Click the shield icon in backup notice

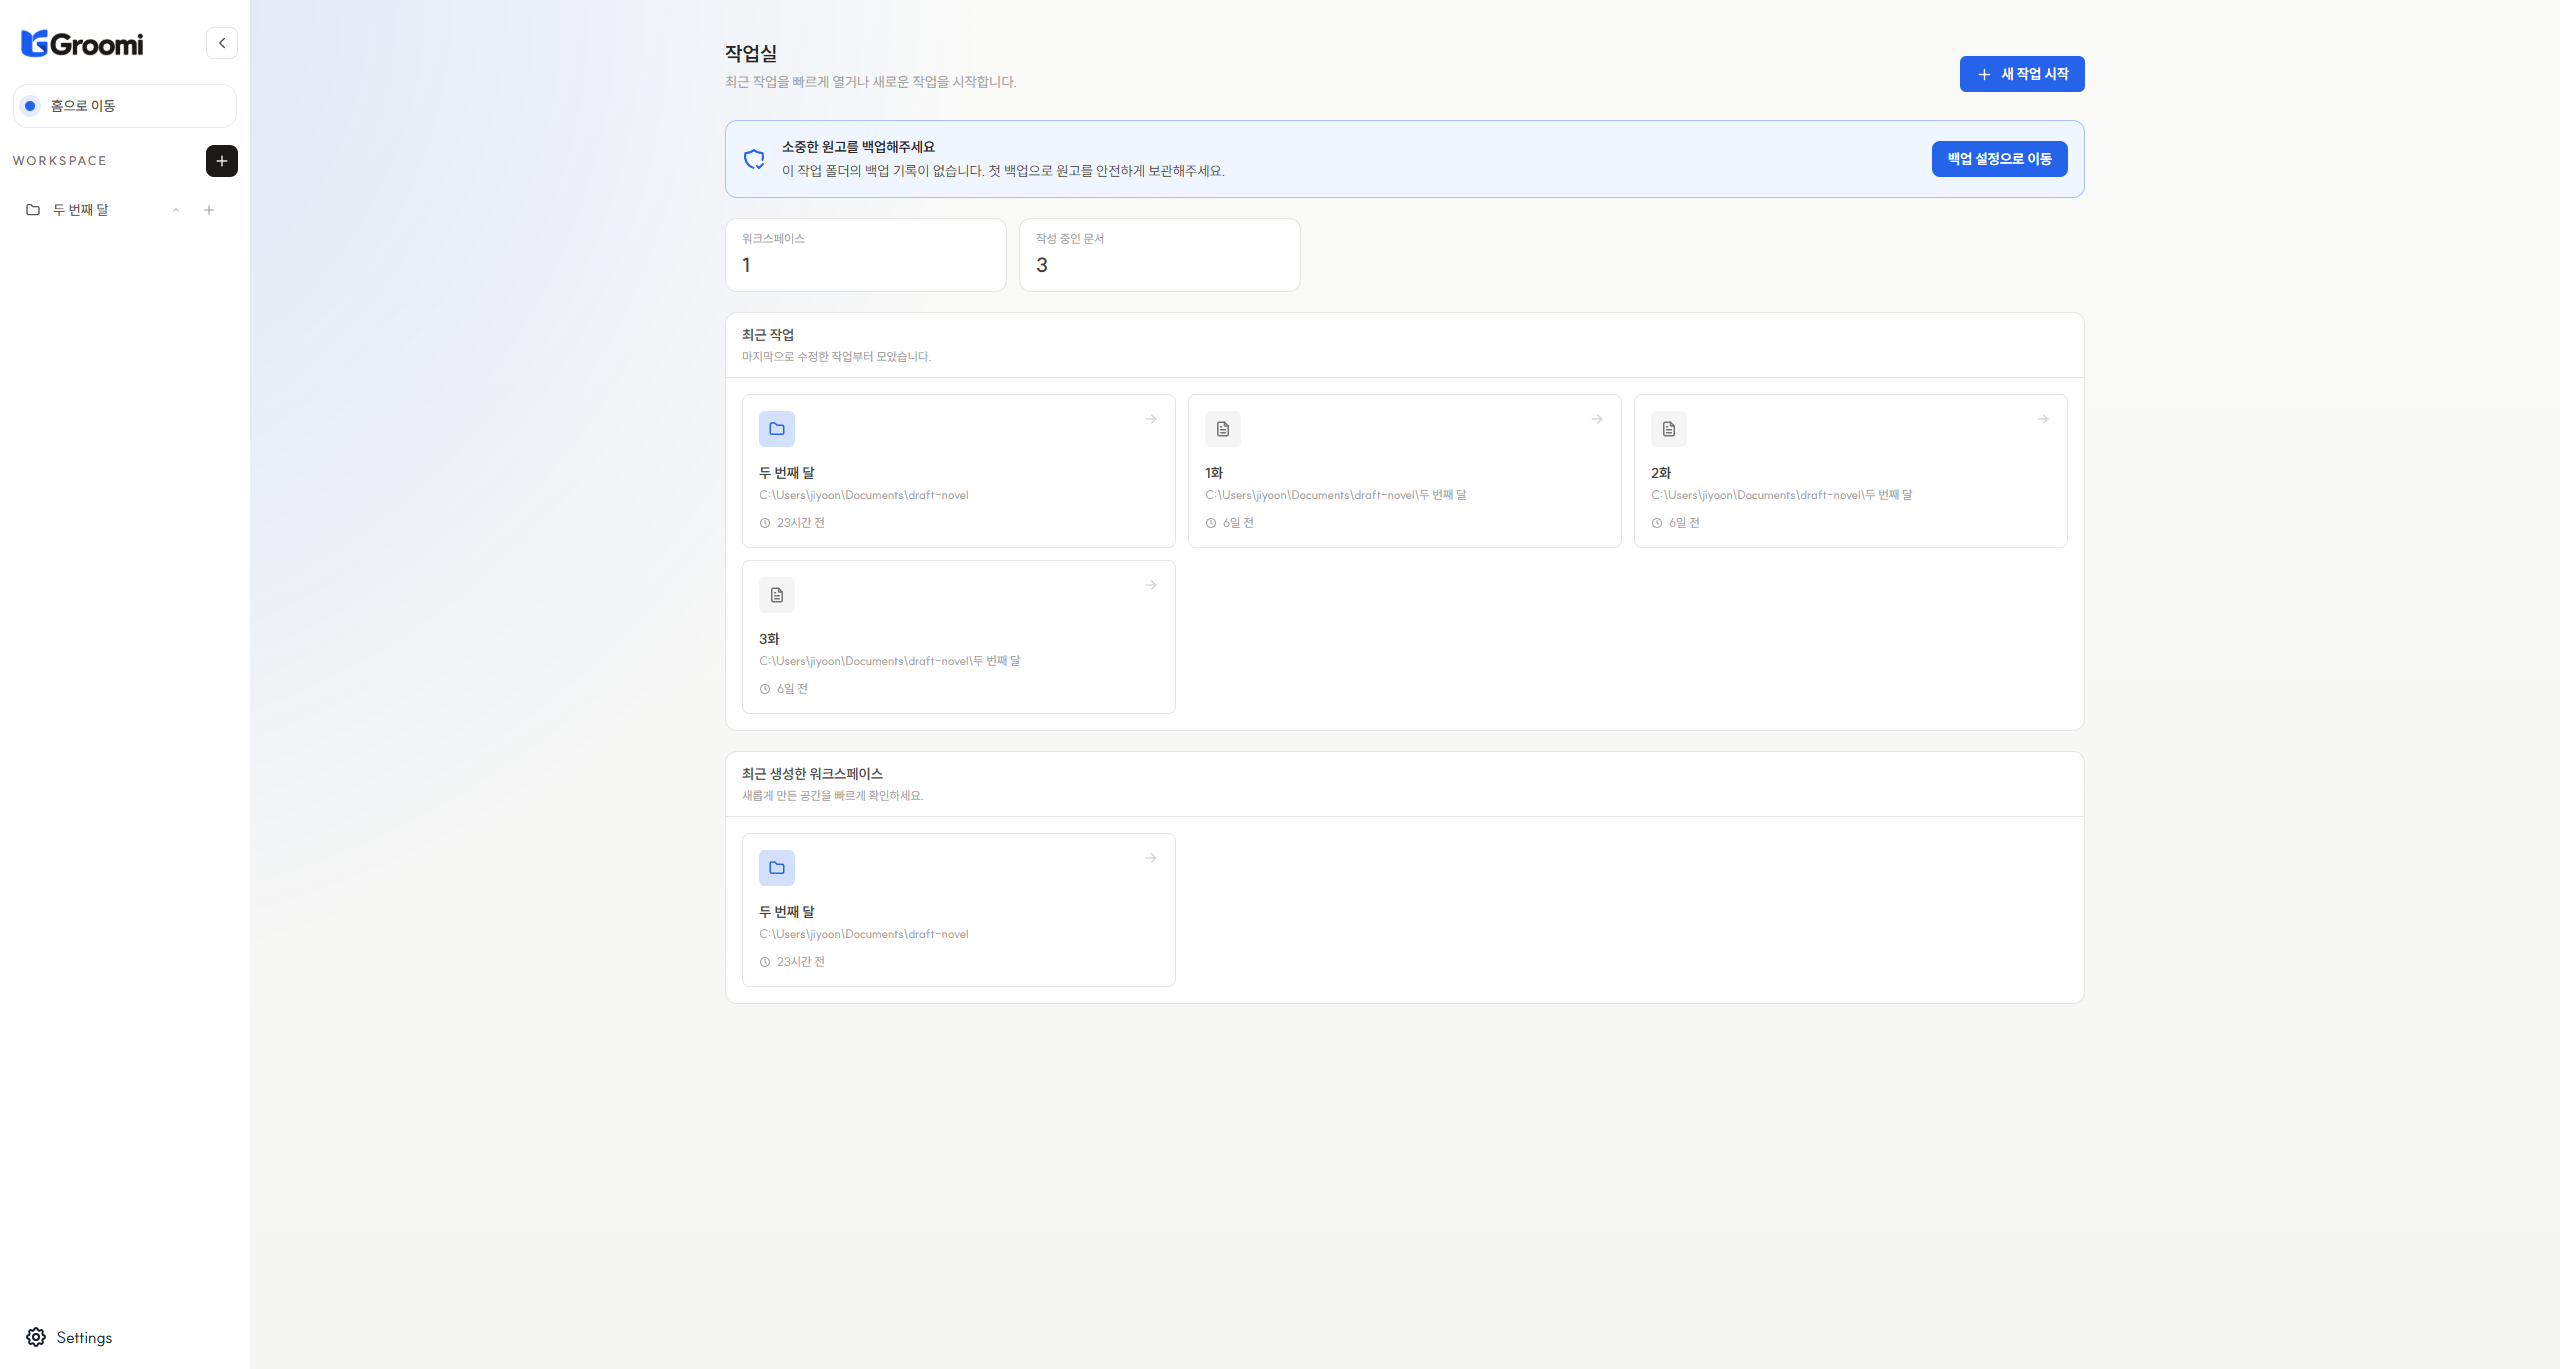[x=754, y=159]
